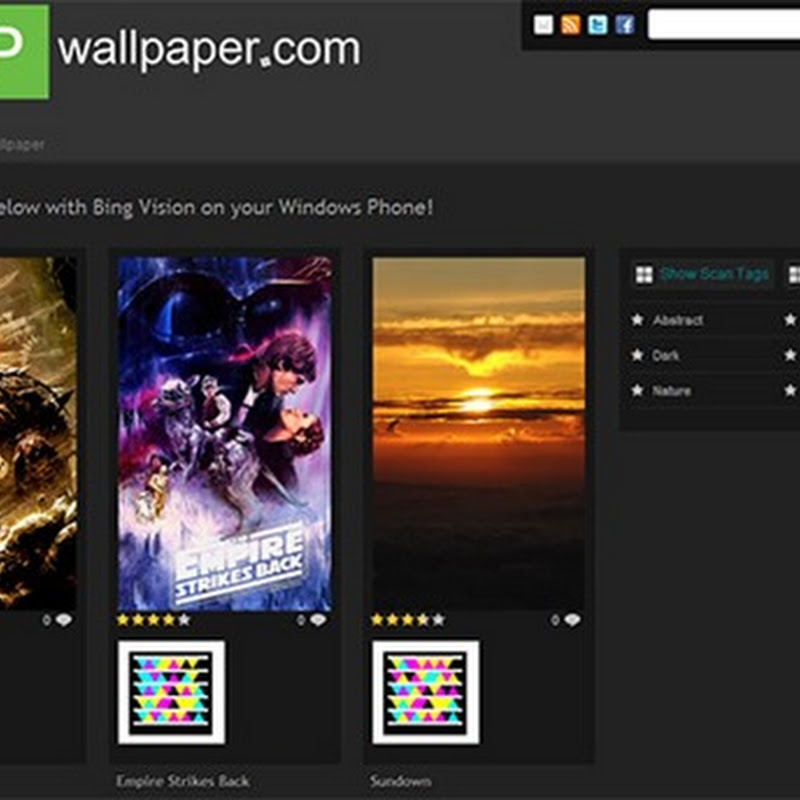Open the RSS feed icon
Viewport: 800px width, 800px height.
570,24
